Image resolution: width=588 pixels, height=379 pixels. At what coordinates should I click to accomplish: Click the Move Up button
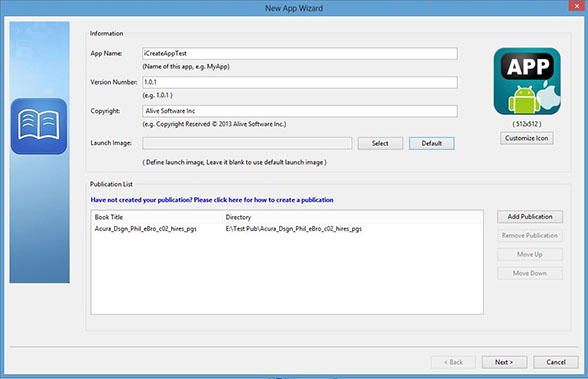[530, 254]
